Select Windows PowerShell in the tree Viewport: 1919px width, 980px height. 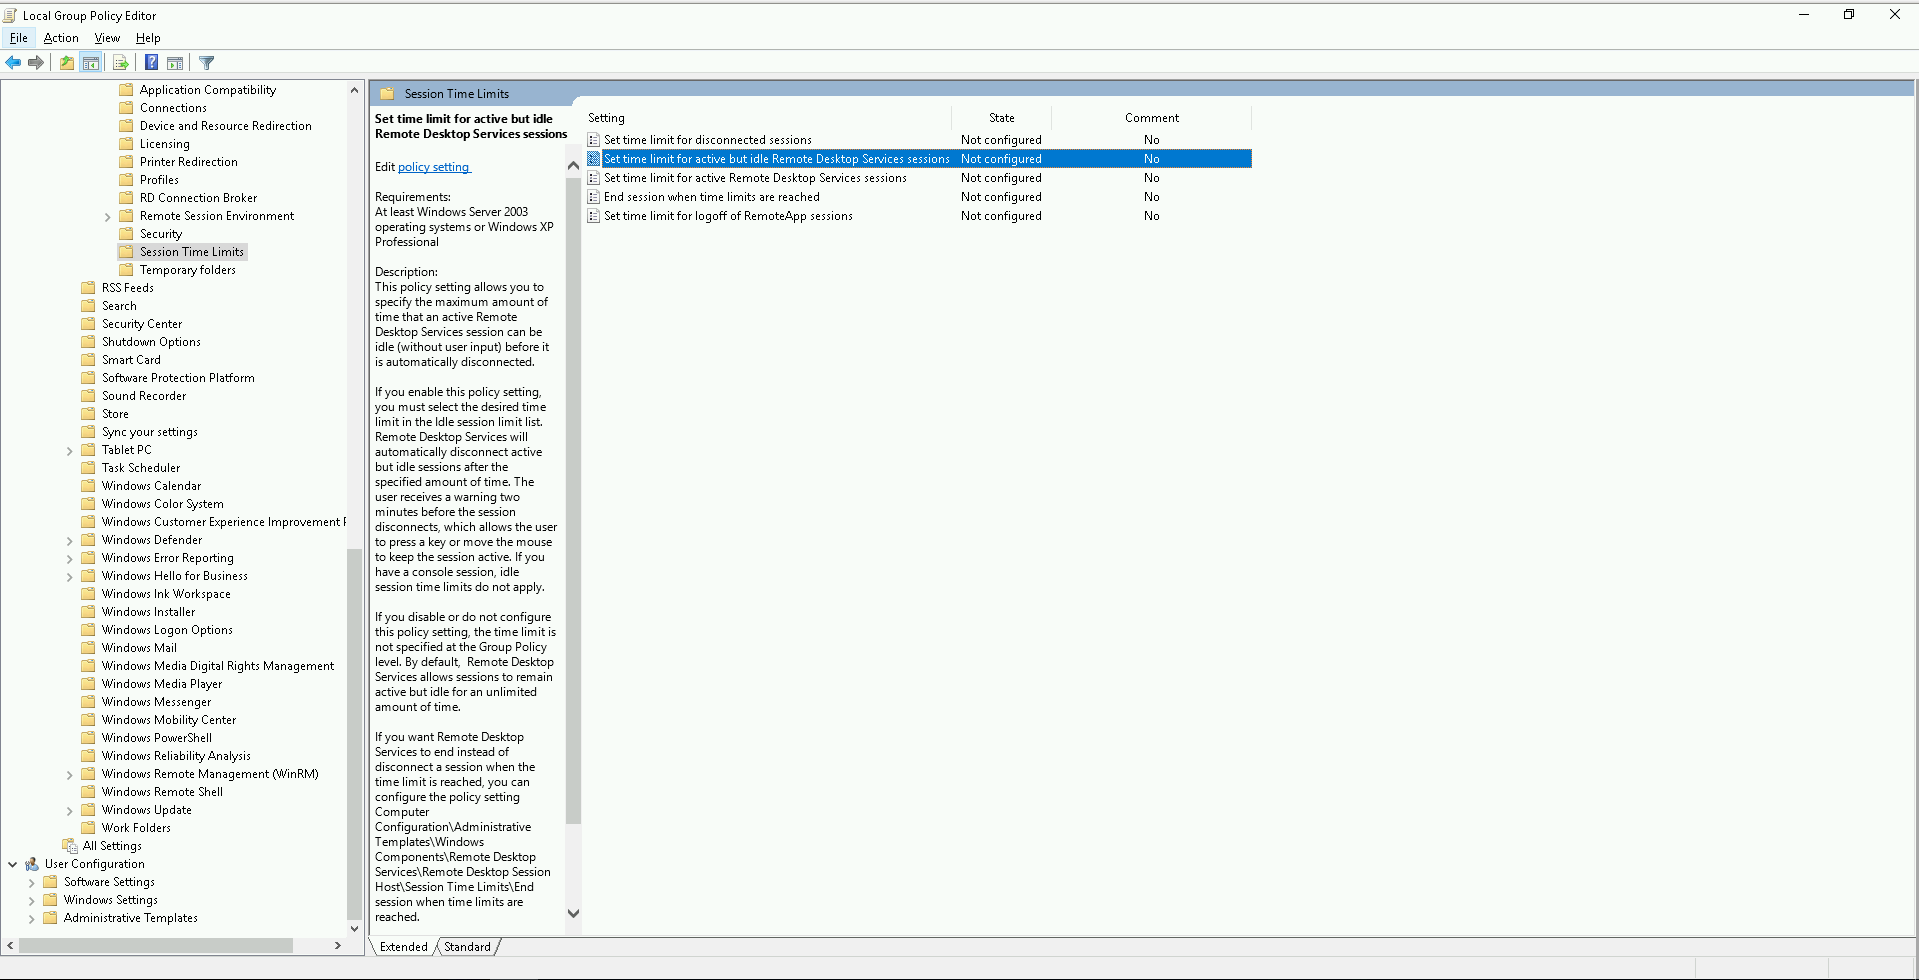pyautogui.click(x=157, y=738)
